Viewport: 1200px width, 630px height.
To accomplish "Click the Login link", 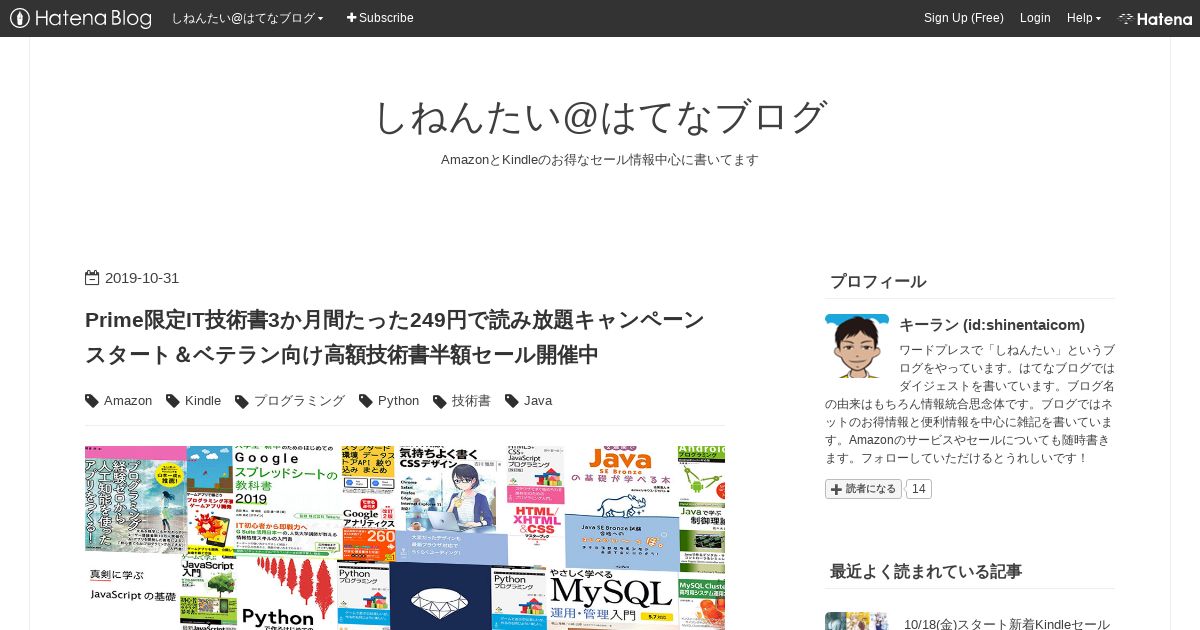I will click(1035, 18).
